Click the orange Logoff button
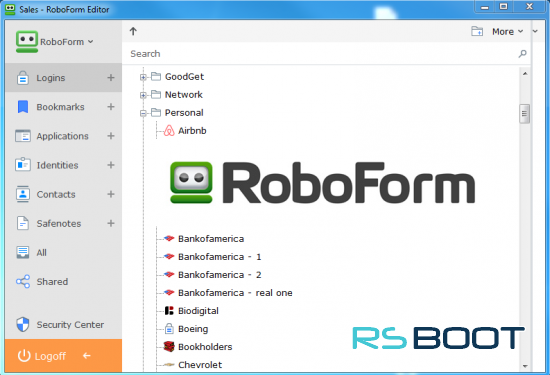 (63, 356)
